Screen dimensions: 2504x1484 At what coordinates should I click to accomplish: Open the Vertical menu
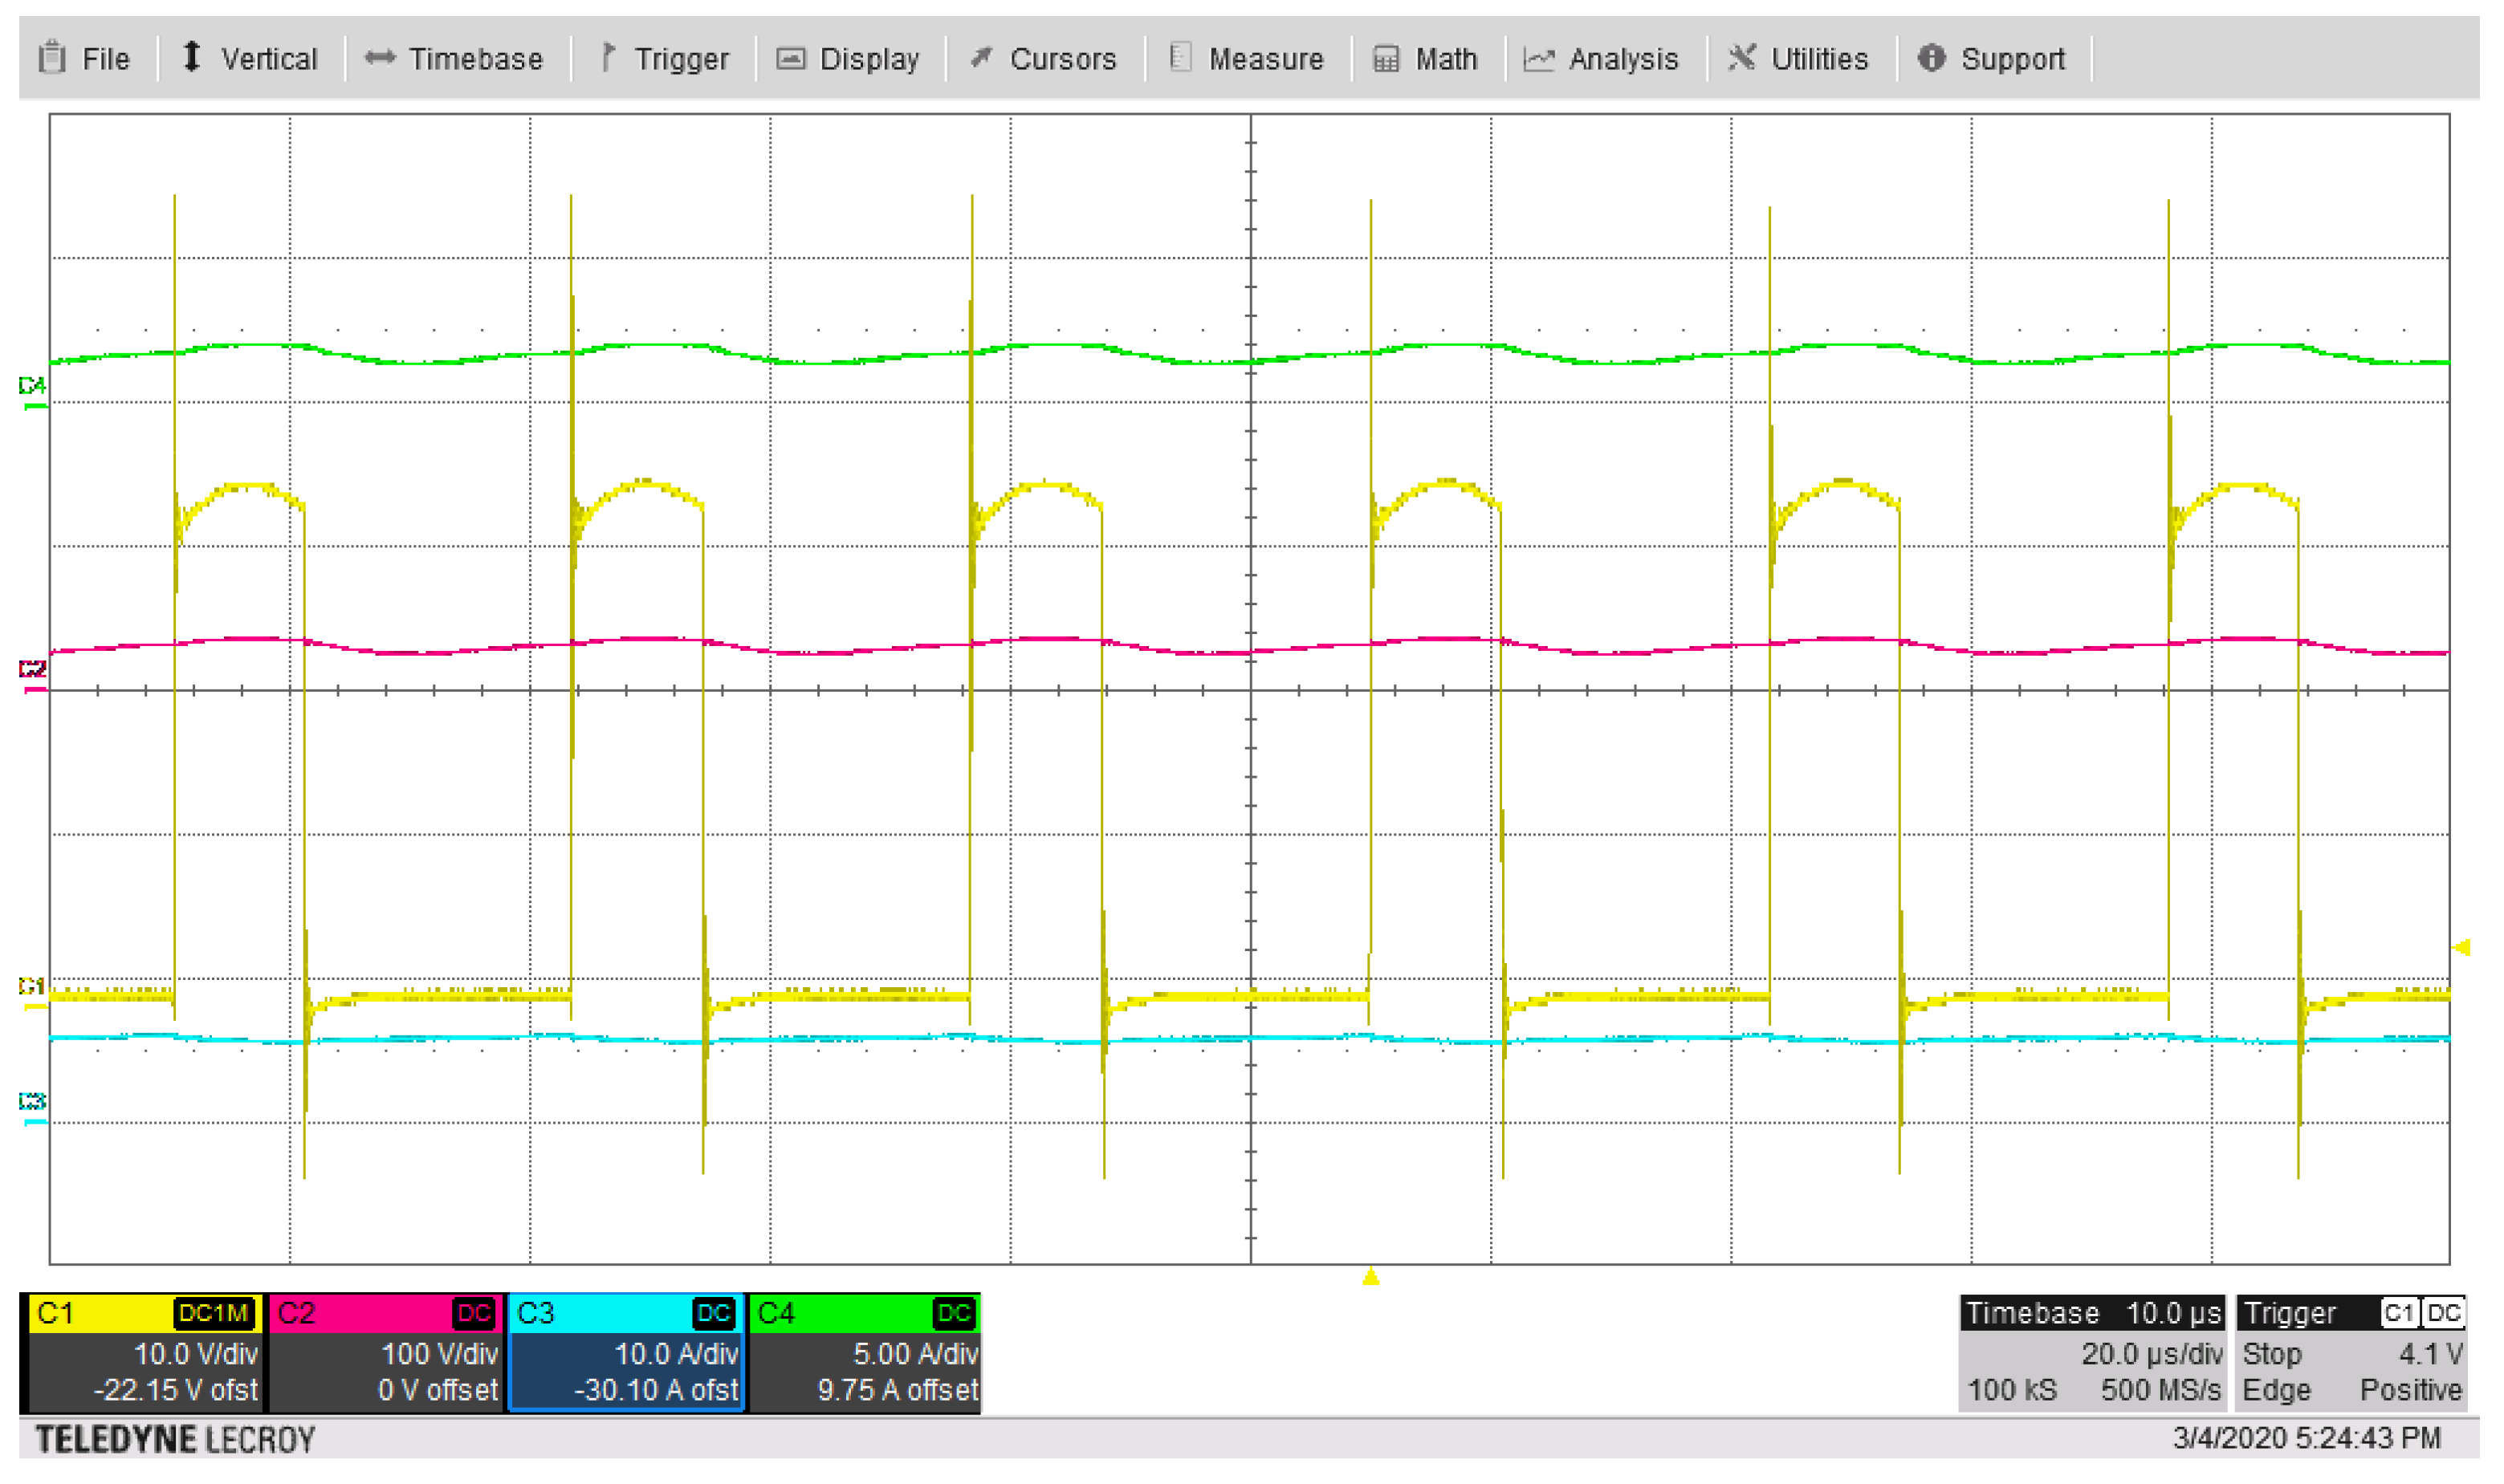250,59
